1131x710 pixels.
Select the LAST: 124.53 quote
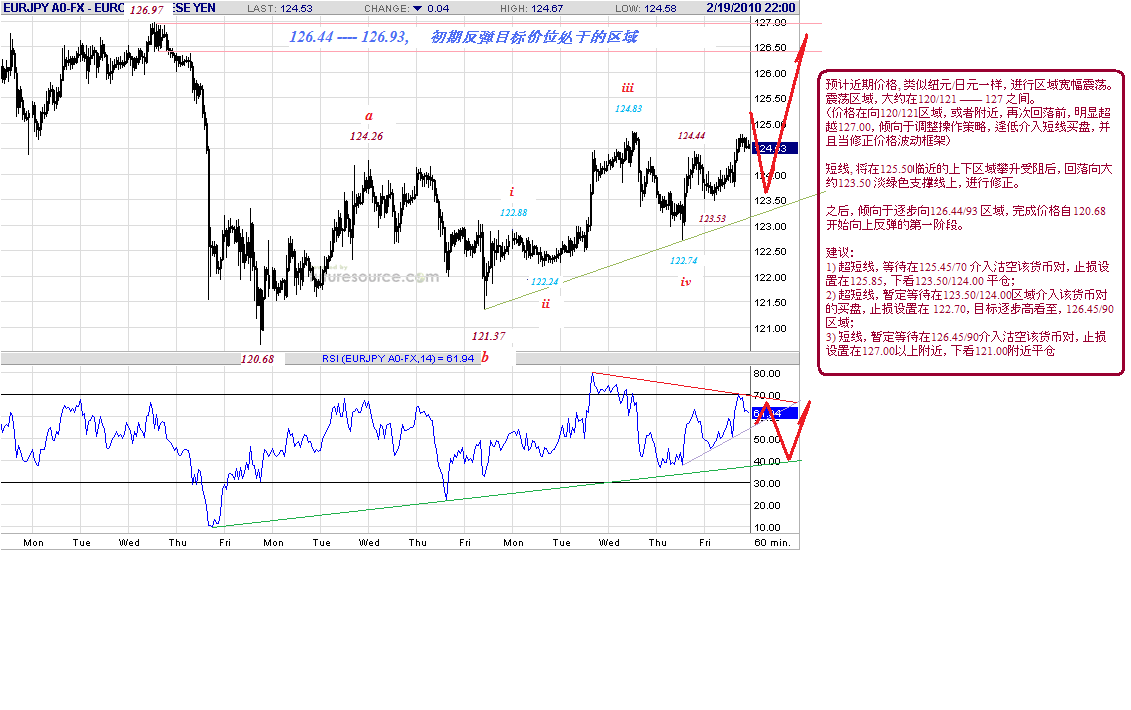tap(280, 9)
